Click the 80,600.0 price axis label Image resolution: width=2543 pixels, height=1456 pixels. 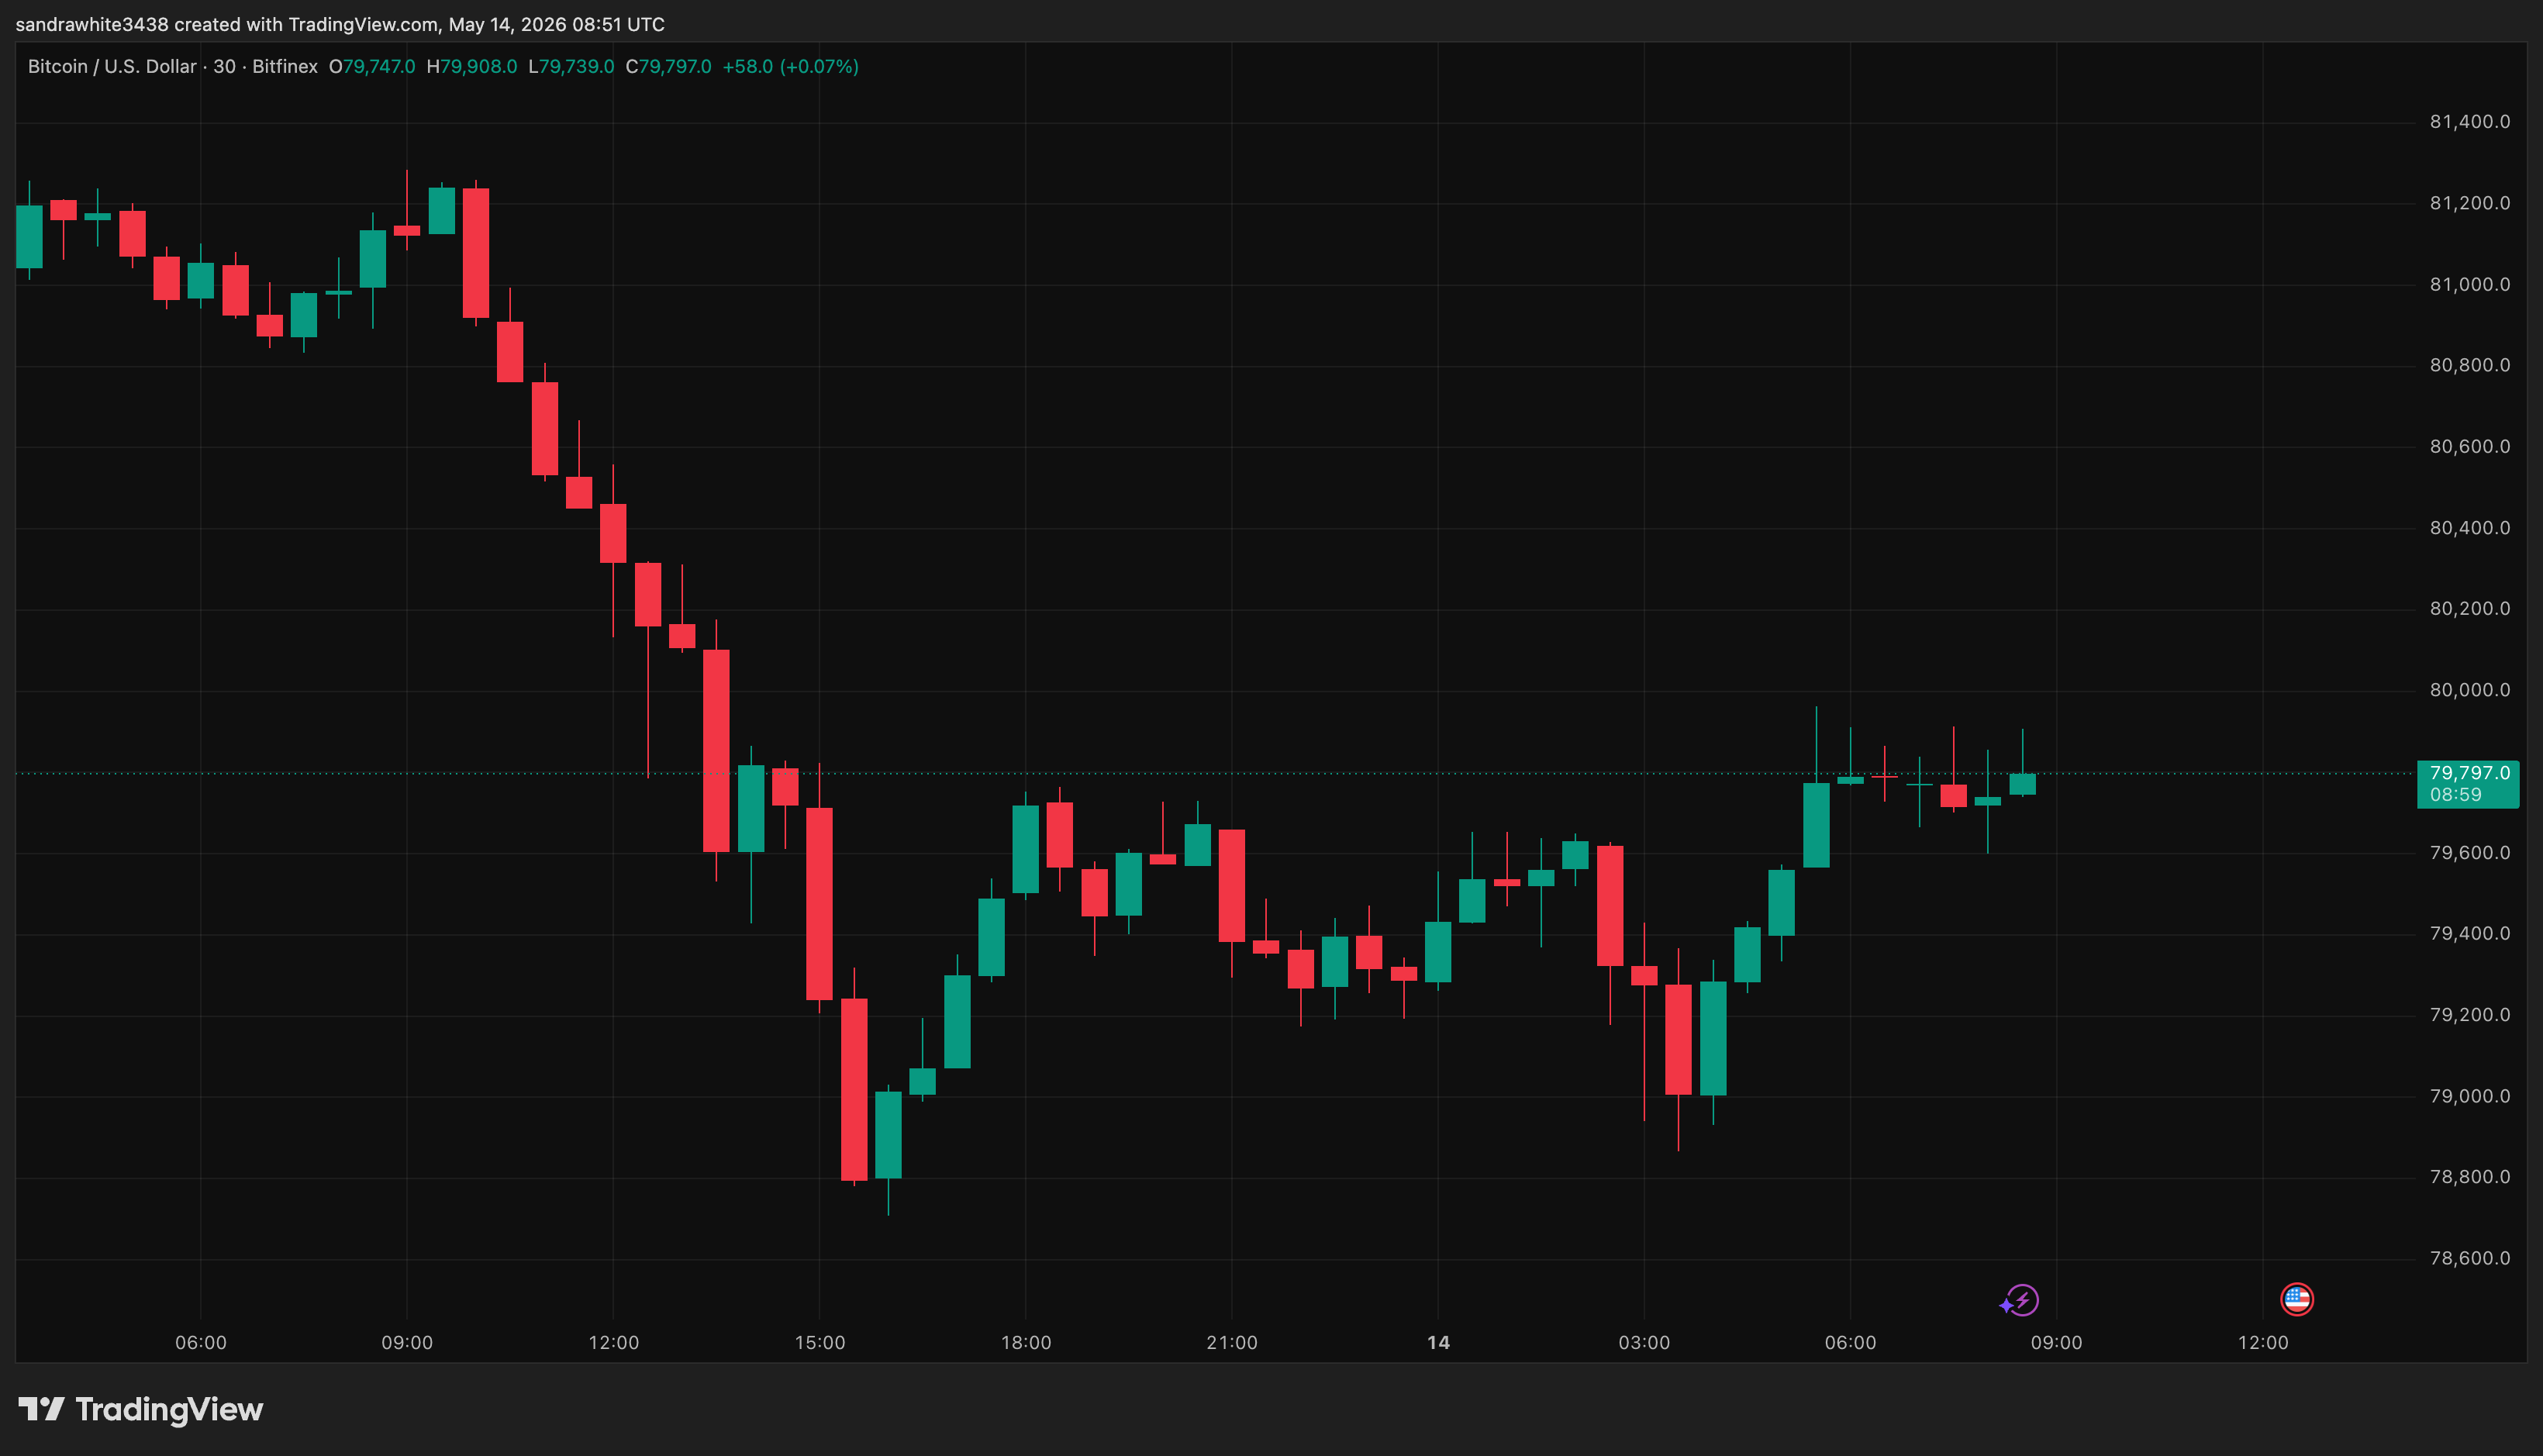2470,447
